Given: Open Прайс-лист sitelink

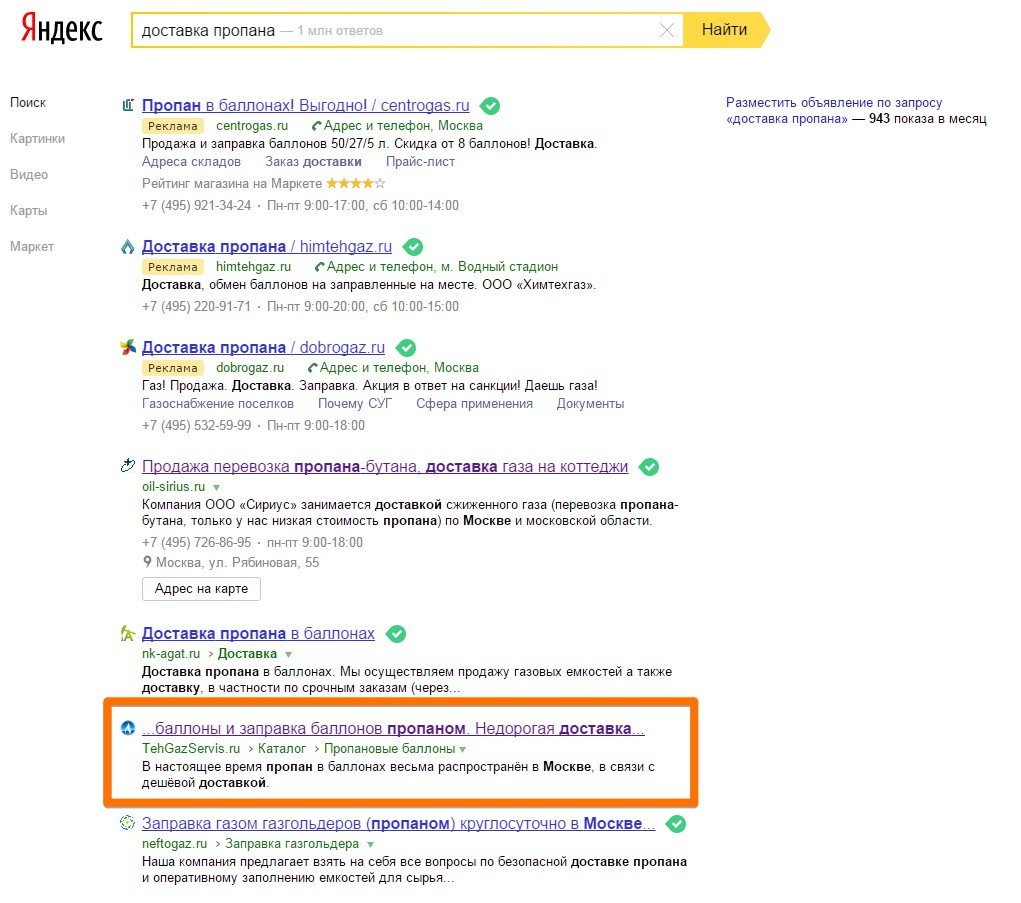Looking at the screenshot, I should tap(420, 161).
